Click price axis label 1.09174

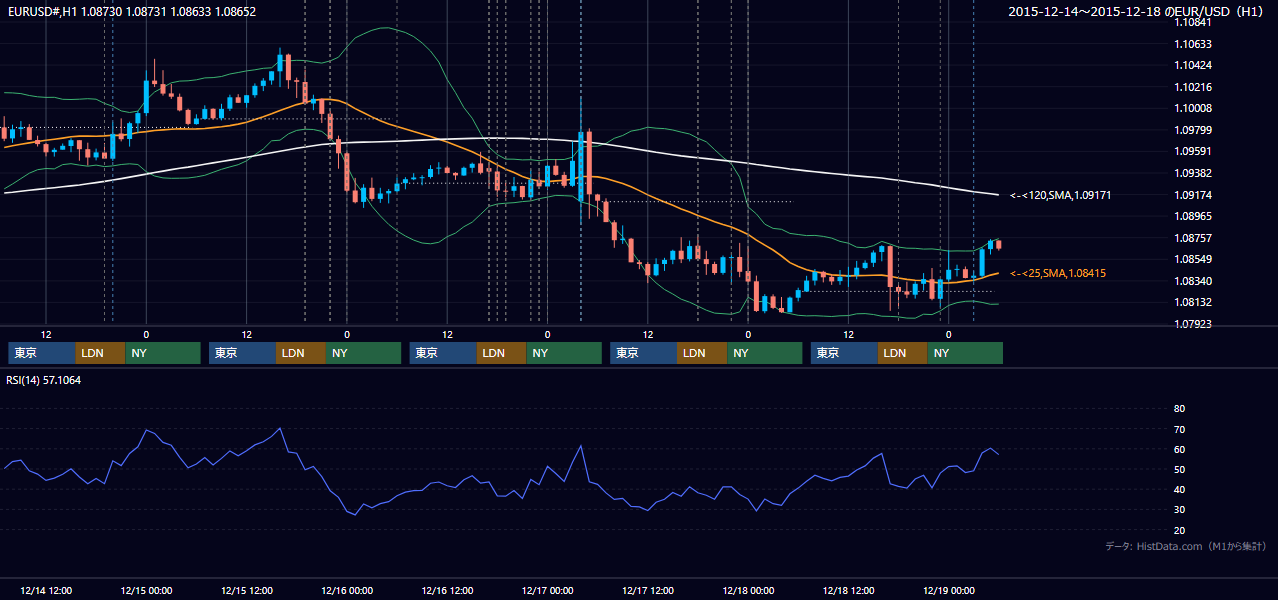(1193, 195)
